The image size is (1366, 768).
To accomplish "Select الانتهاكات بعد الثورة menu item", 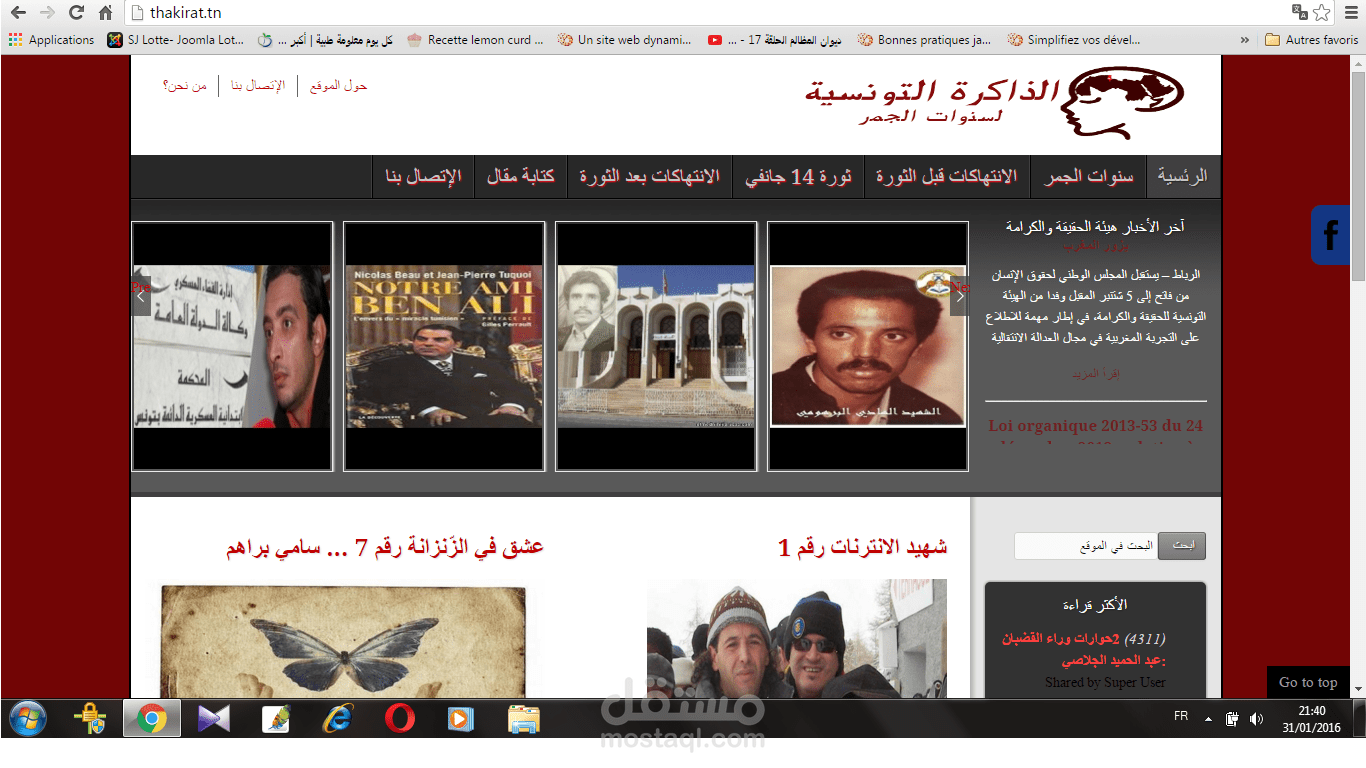I will pos(650,177).
